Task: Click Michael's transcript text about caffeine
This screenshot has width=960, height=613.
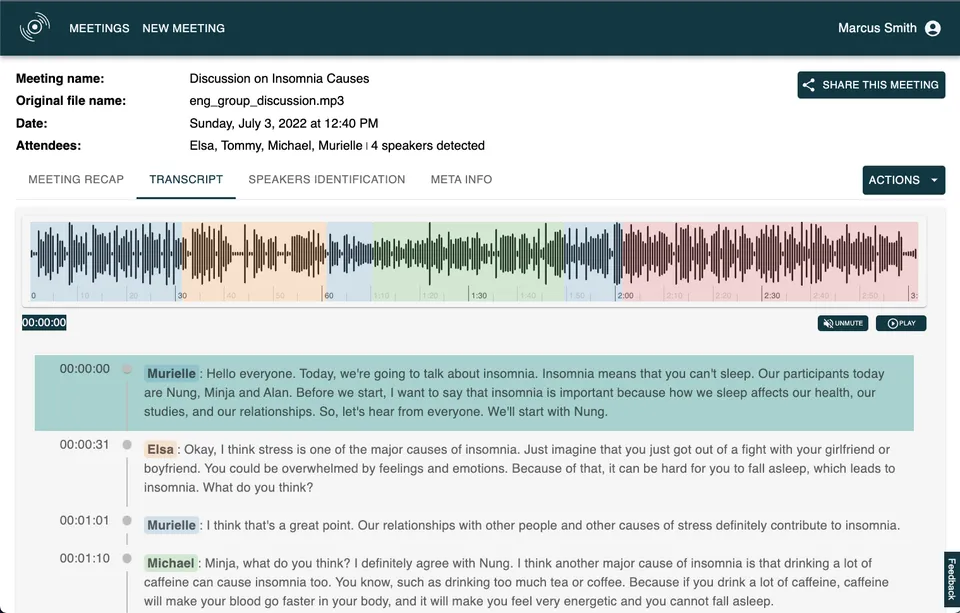Action: 517,582
